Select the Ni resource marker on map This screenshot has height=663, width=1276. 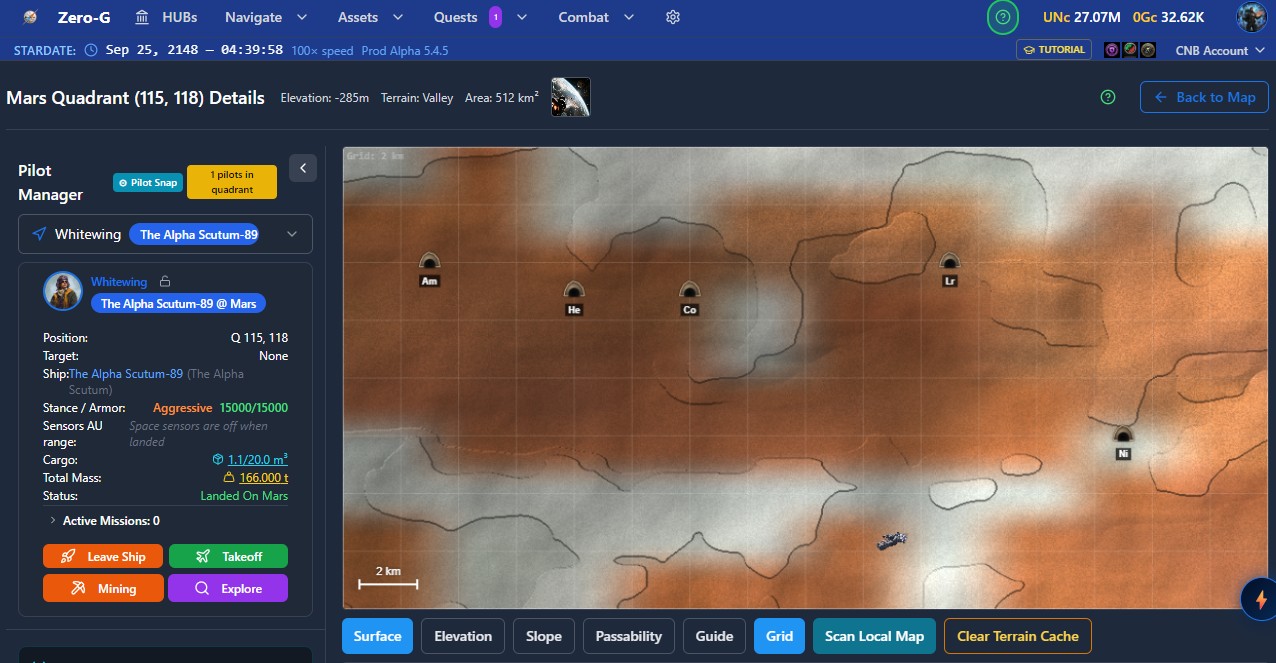1123,442
